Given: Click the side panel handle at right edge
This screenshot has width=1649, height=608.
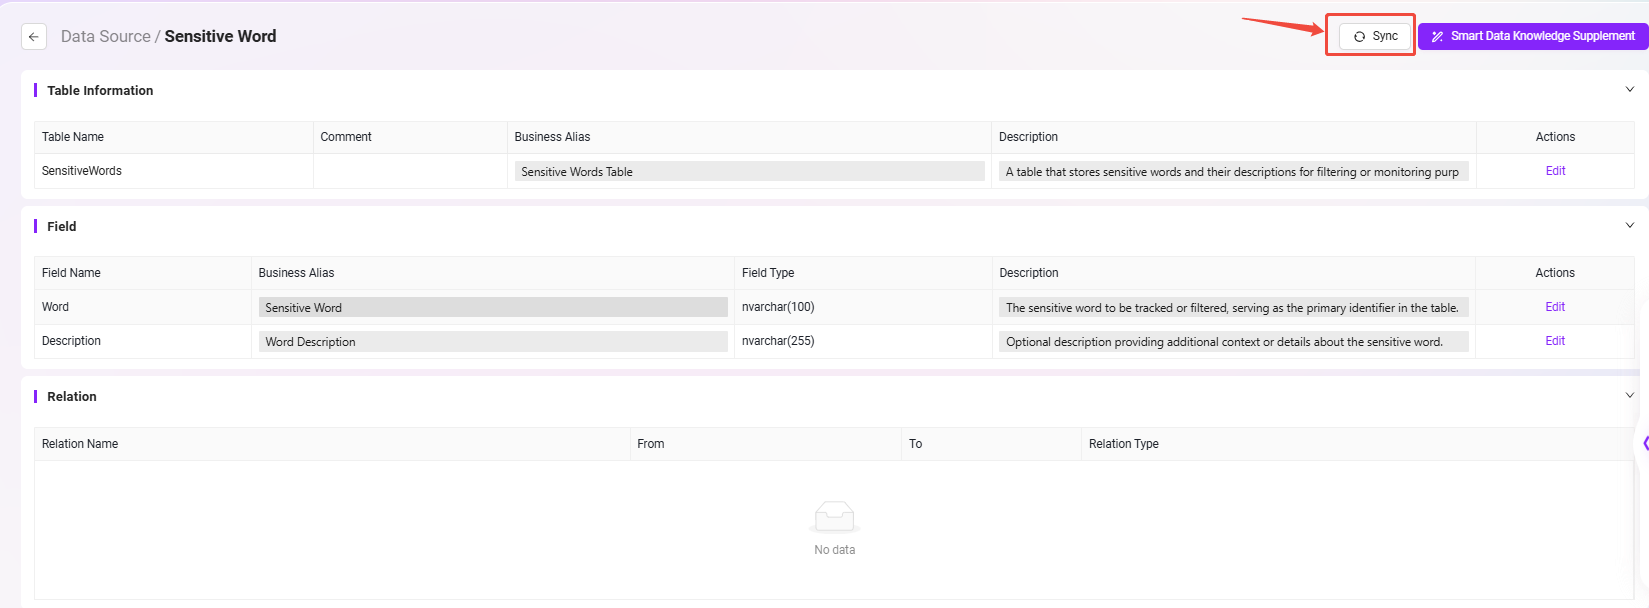Looking at the screenshot, I should [1644, 443].
